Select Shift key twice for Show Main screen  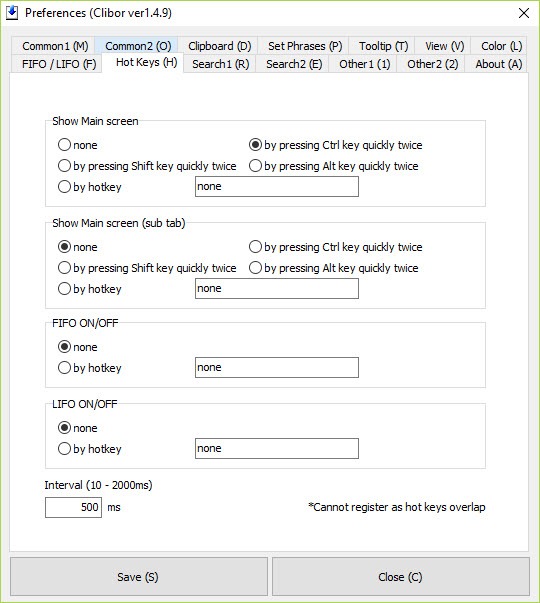coord(147,166)
